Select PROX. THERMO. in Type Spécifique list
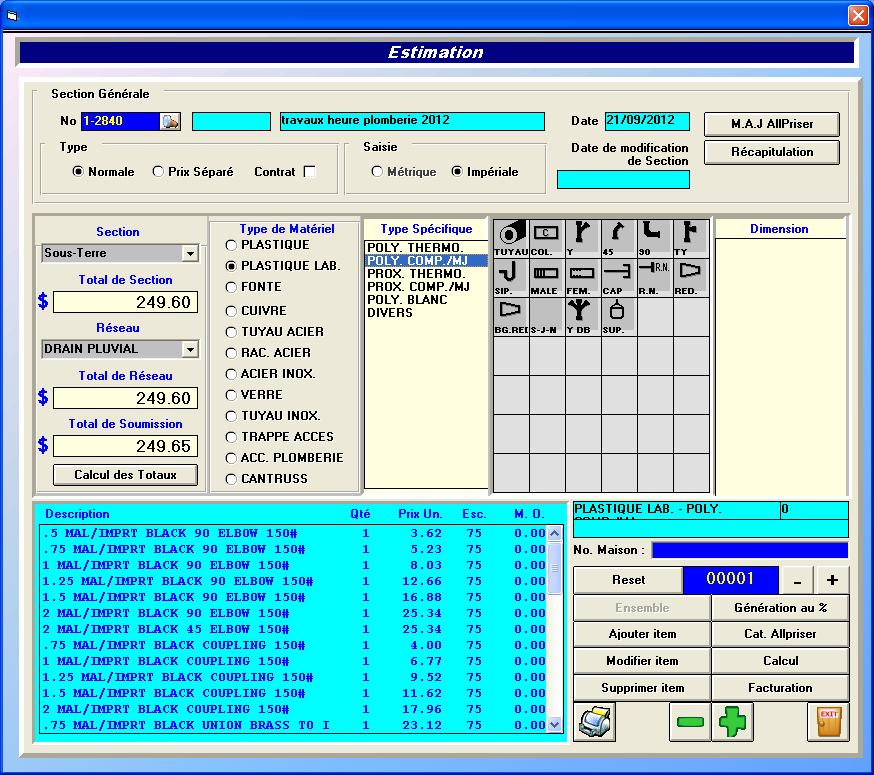 416,274
